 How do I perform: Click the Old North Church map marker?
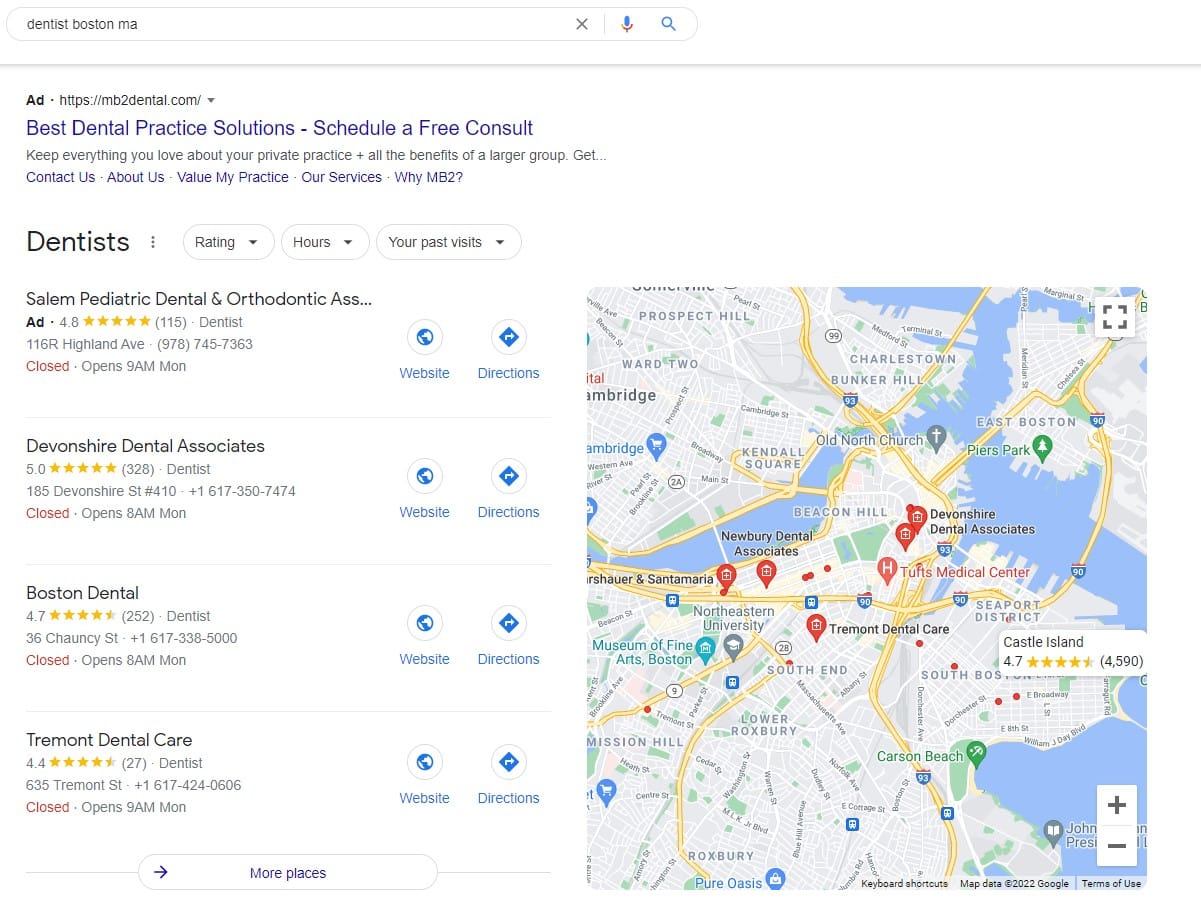[x=936, y=437]
